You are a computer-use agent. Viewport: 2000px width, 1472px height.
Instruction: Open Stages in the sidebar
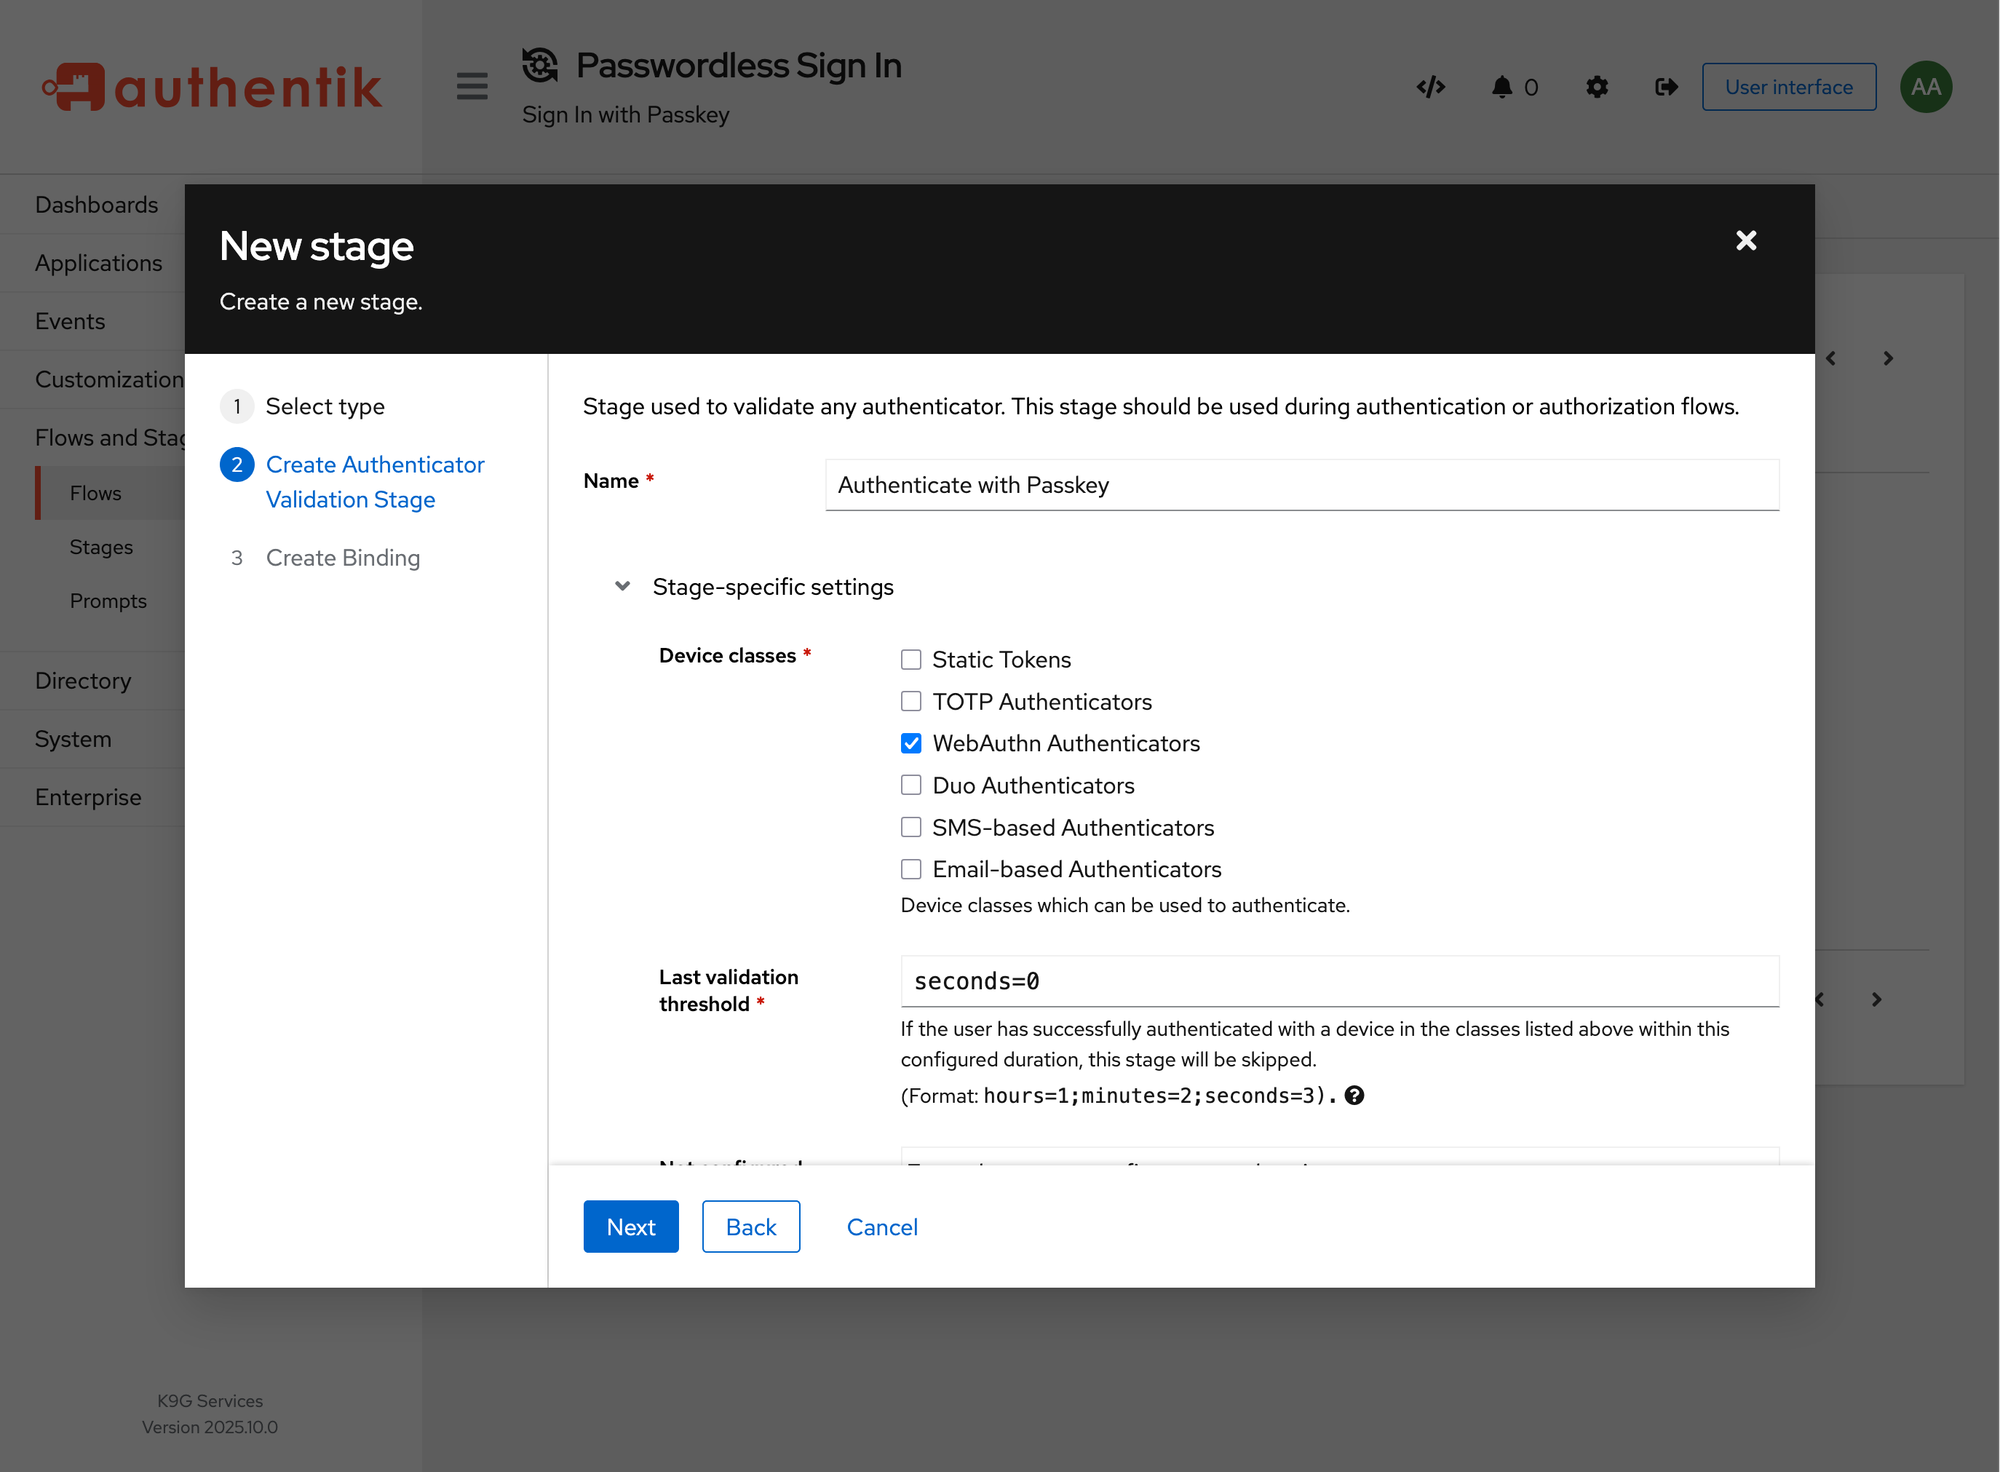pos(101,547)
